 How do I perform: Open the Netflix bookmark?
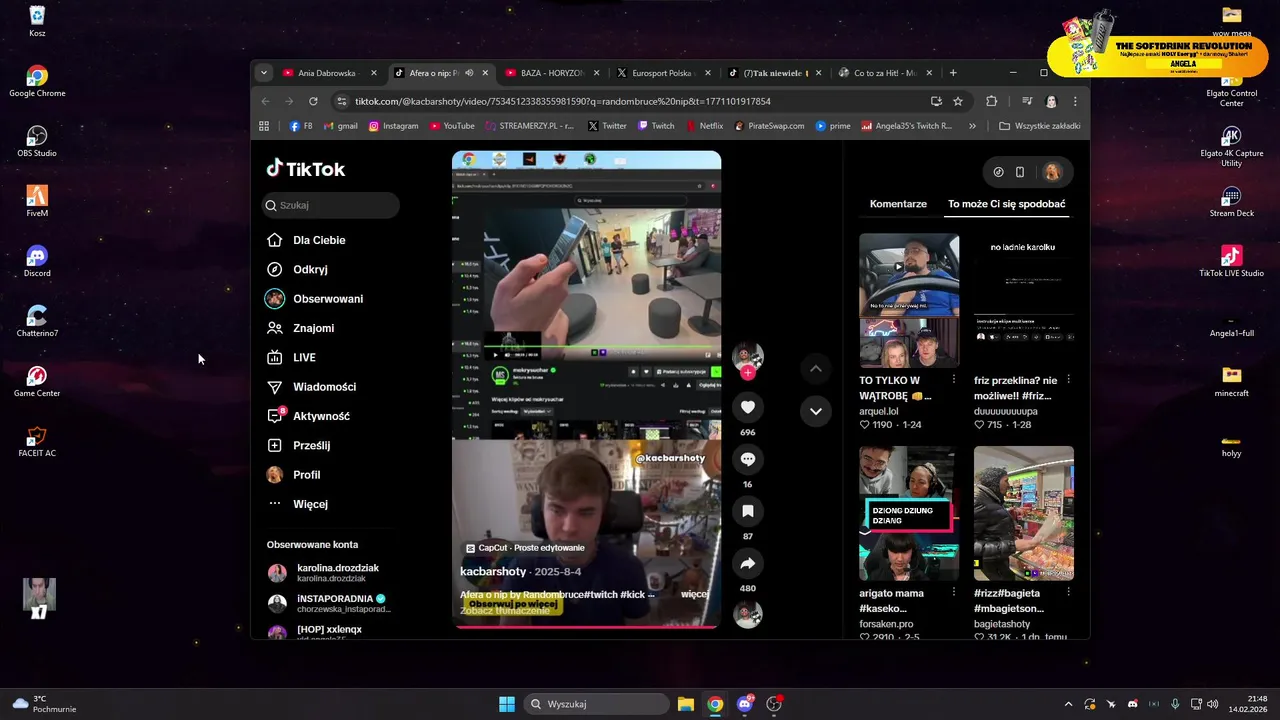704,126
